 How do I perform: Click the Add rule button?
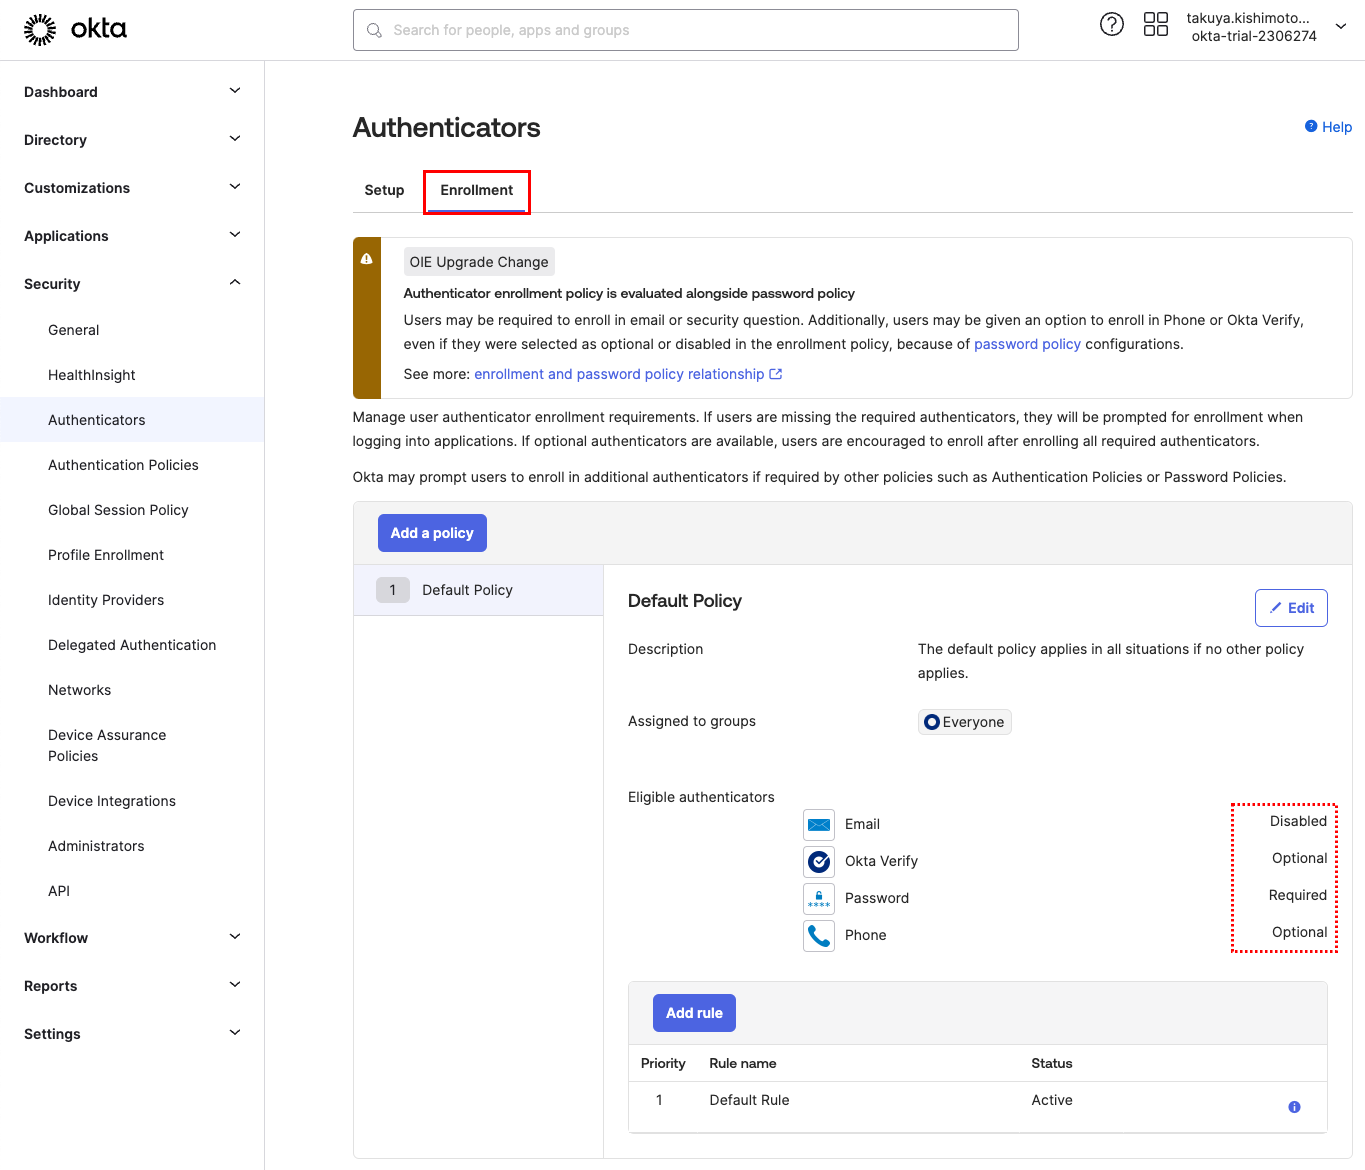694,1013
